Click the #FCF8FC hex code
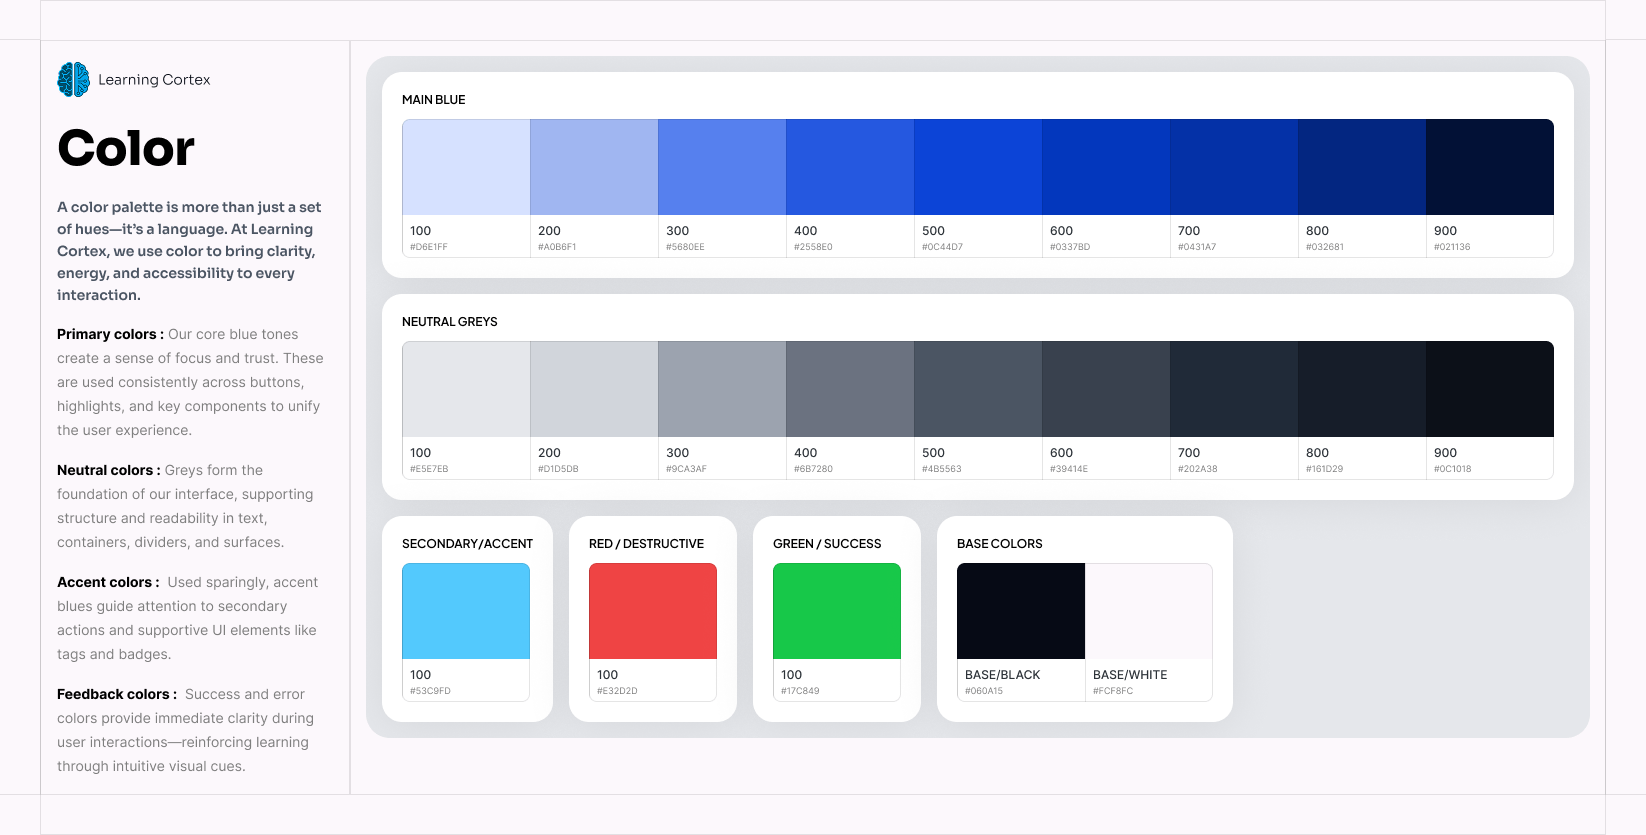This screenshot has height=835, width=1646. (x=1113, y=691)
